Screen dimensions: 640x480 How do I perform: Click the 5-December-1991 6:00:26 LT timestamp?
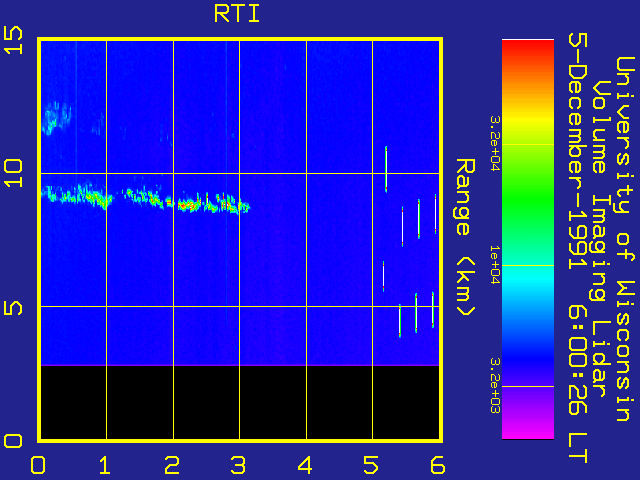tap(578, 248)
